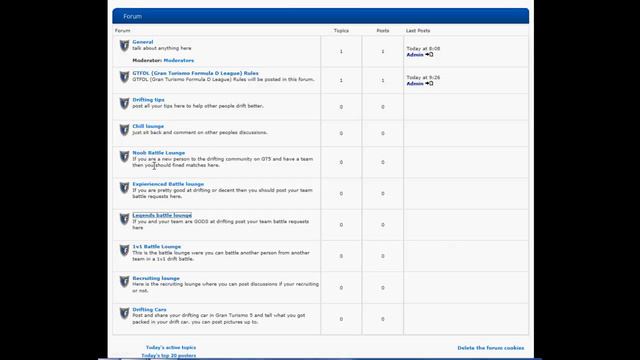Click topics count in Drifting tips row

pos(341,107)
